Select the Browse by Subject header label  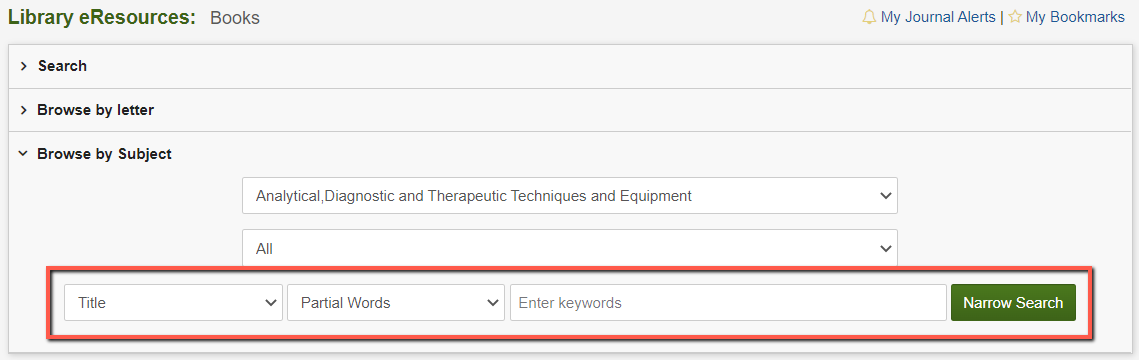point(105,154)
